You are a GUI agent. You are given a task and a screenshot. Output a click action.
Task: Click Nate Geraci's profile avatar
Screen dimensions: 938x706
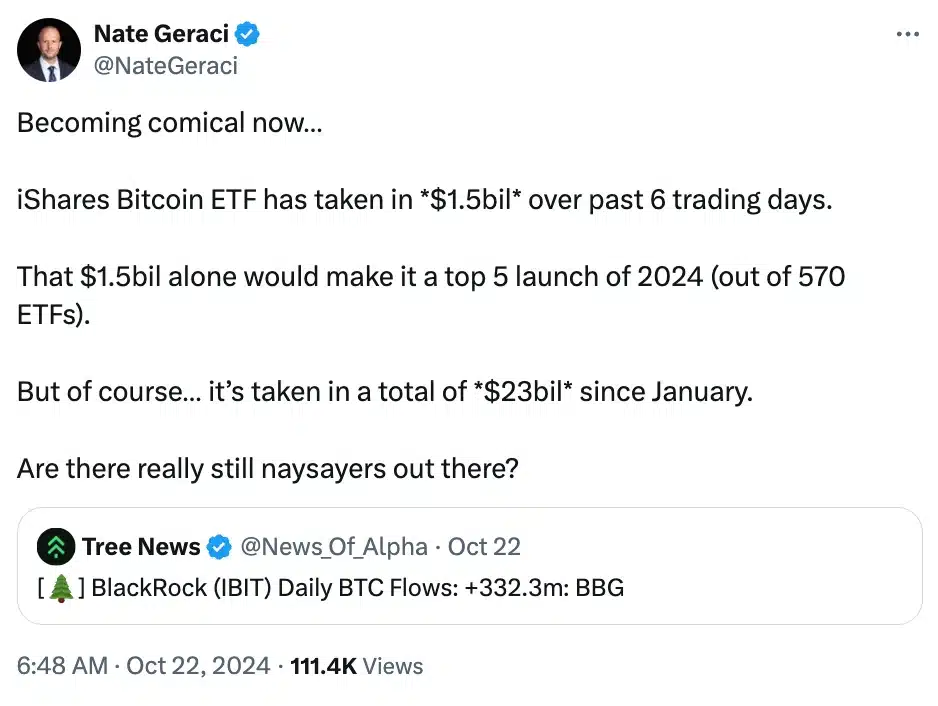coord(49,50)
